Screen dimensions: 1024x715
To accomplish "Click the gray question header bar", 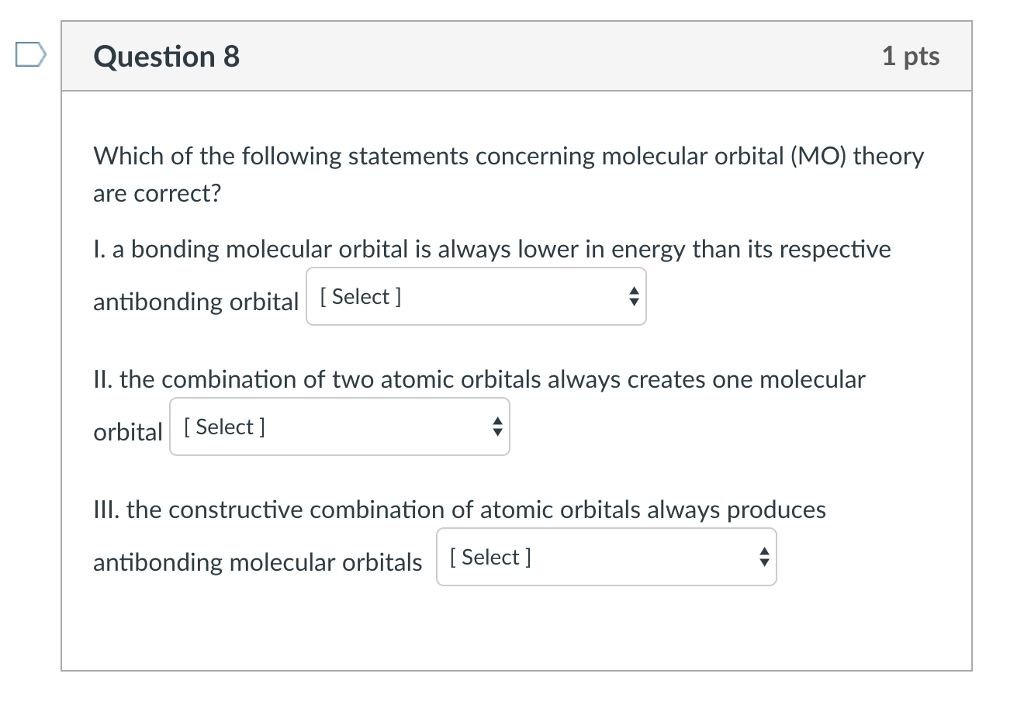I will (517, 56).
